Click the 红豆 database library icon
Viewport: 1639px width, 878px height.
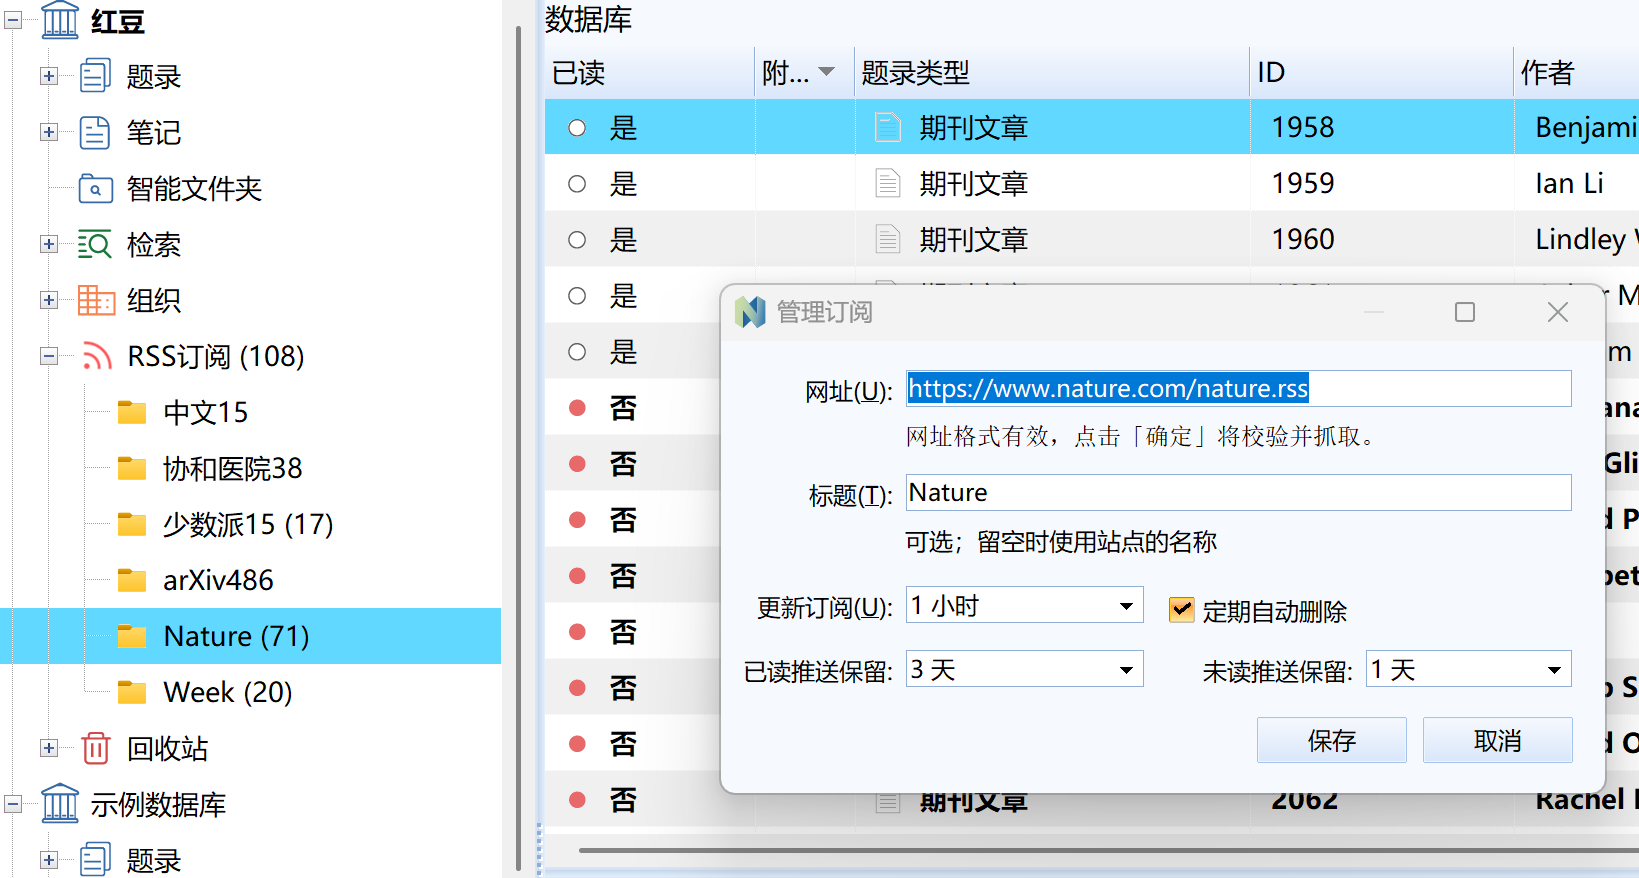click(60, 20)
